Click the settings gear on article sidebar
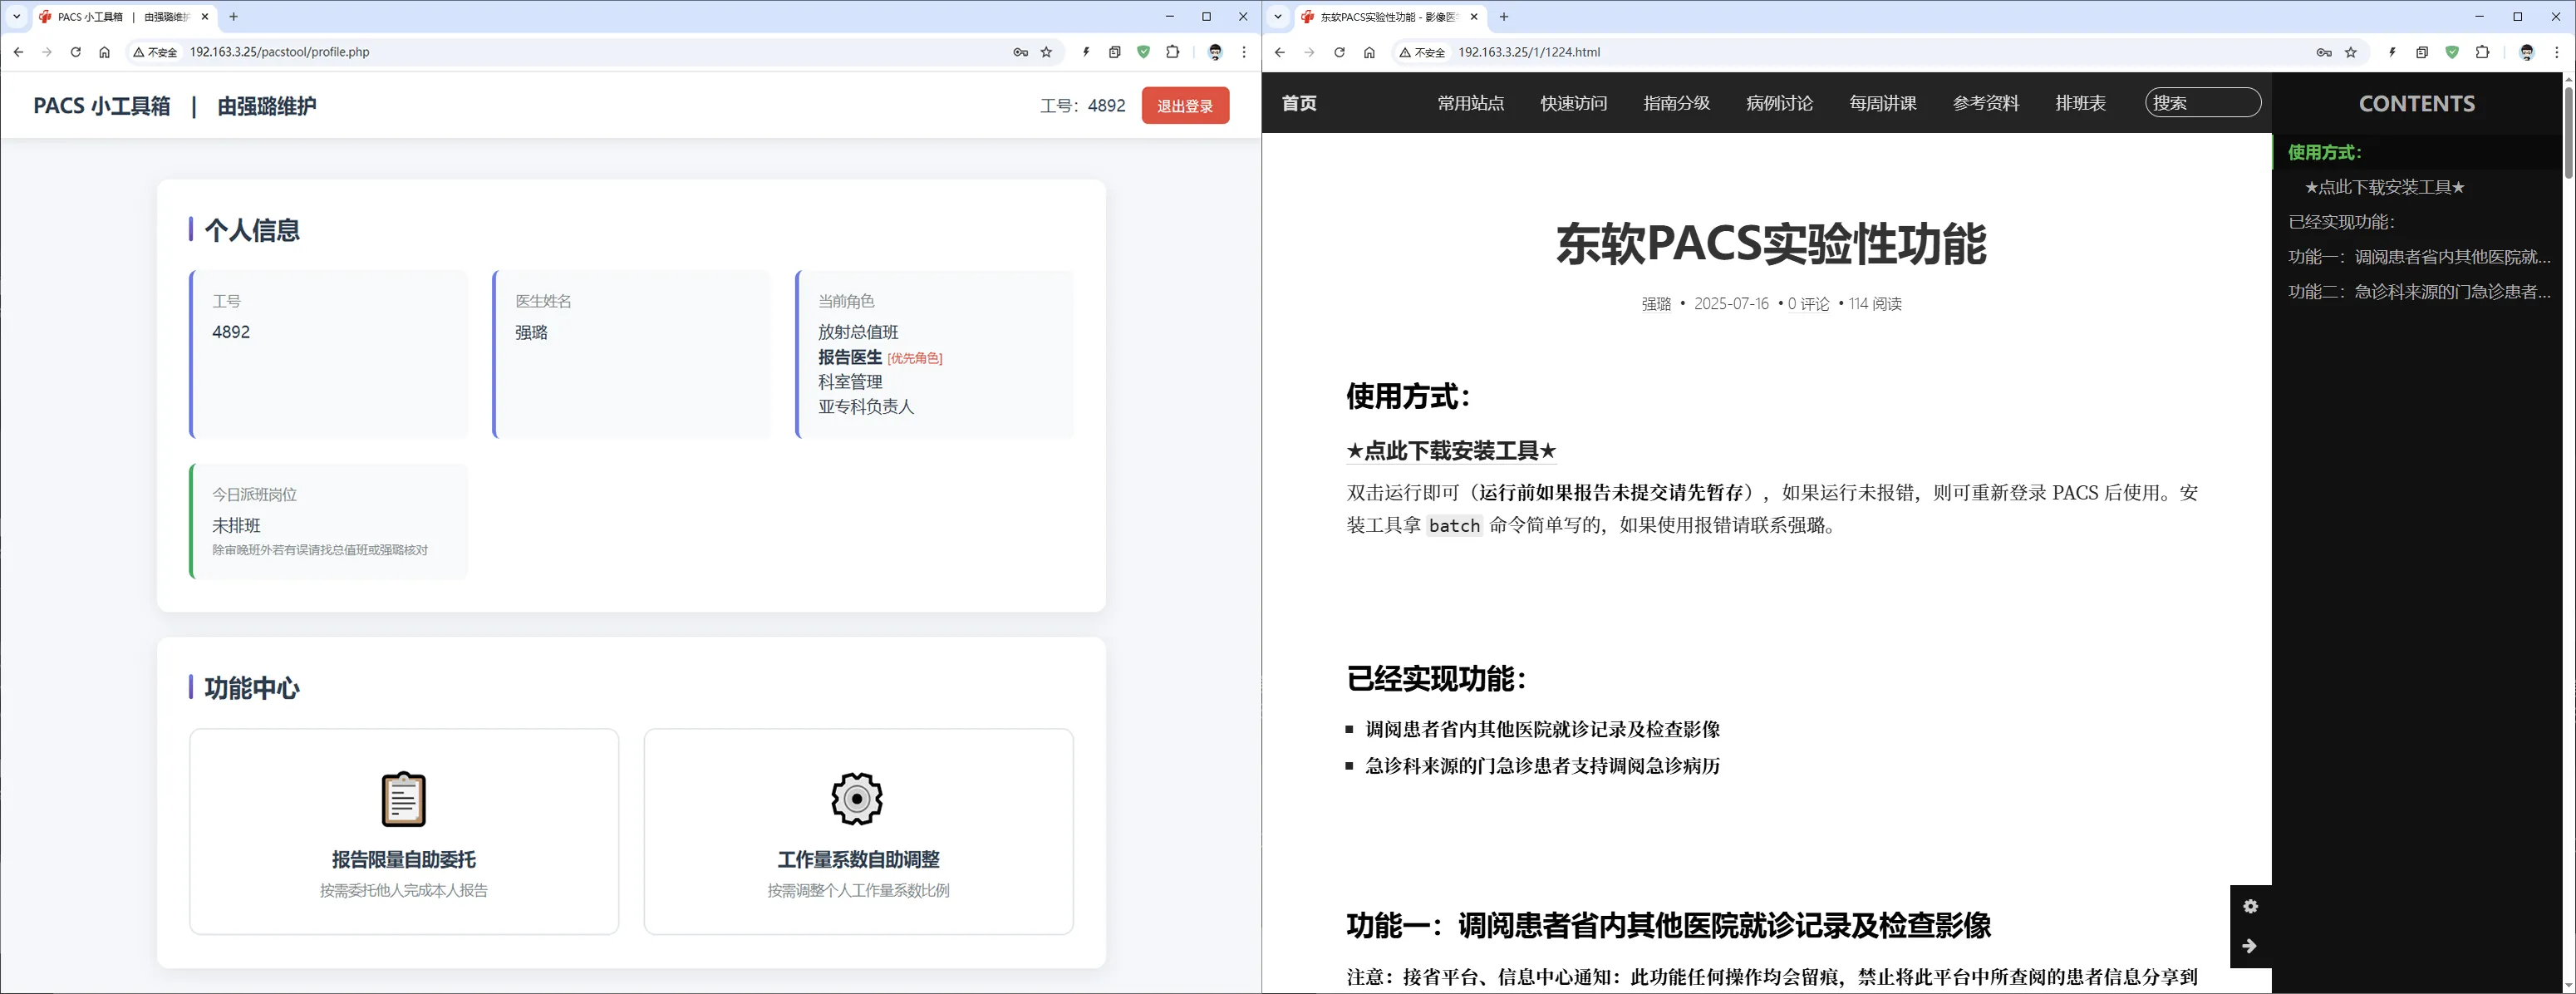Viewport: 2576px width, 994px height. [2250, 906]
